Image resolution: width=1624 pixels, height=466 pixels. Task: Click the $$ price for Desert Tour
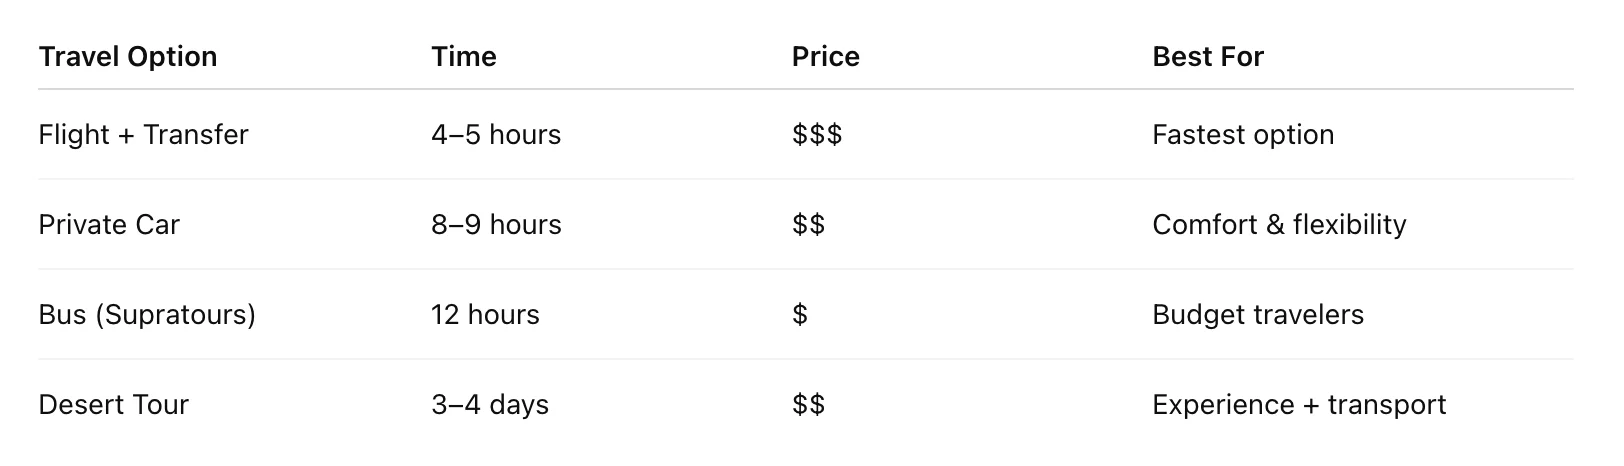[x=808, y=405]
